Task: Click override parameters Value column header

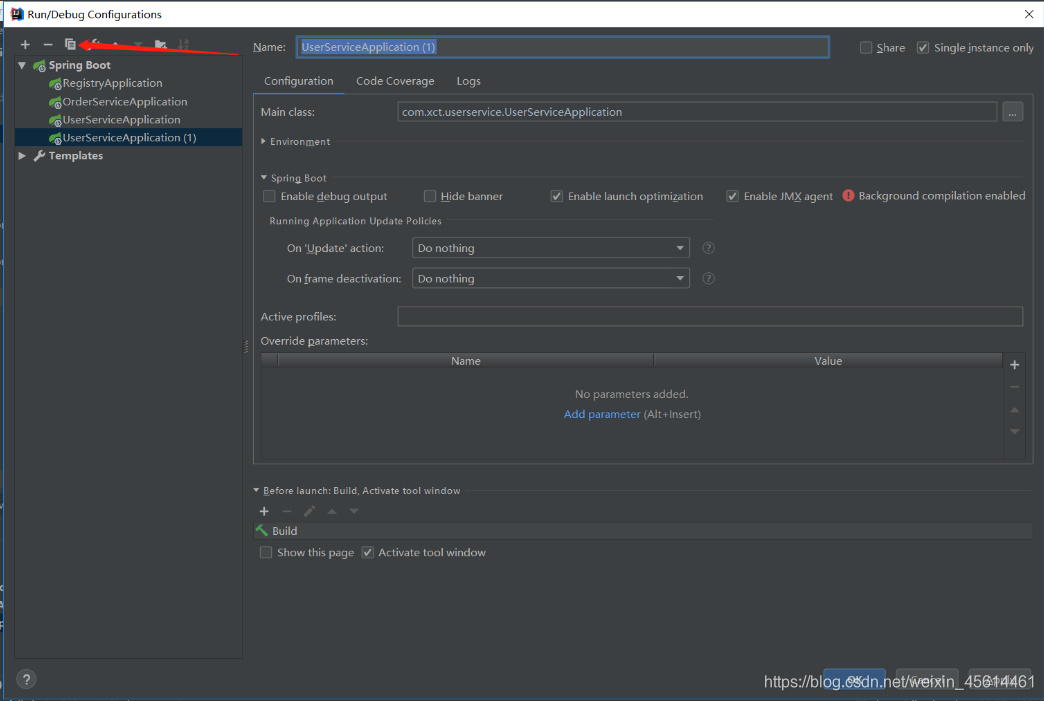Action: click(828, 361)
